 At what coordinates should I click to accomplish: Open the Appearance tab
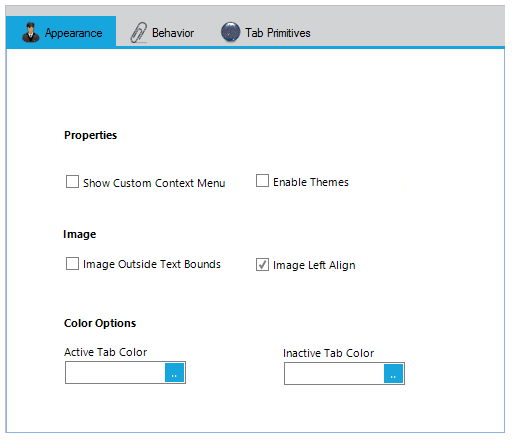pos(61,32)
